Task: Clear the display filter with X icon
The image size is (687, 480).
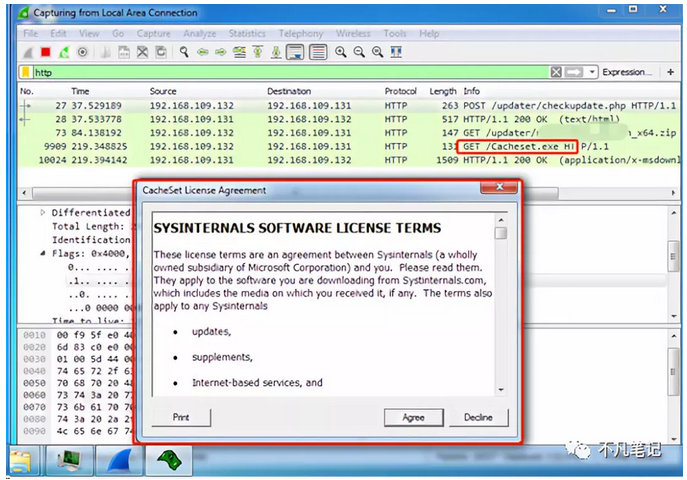Action: [556, 72]
